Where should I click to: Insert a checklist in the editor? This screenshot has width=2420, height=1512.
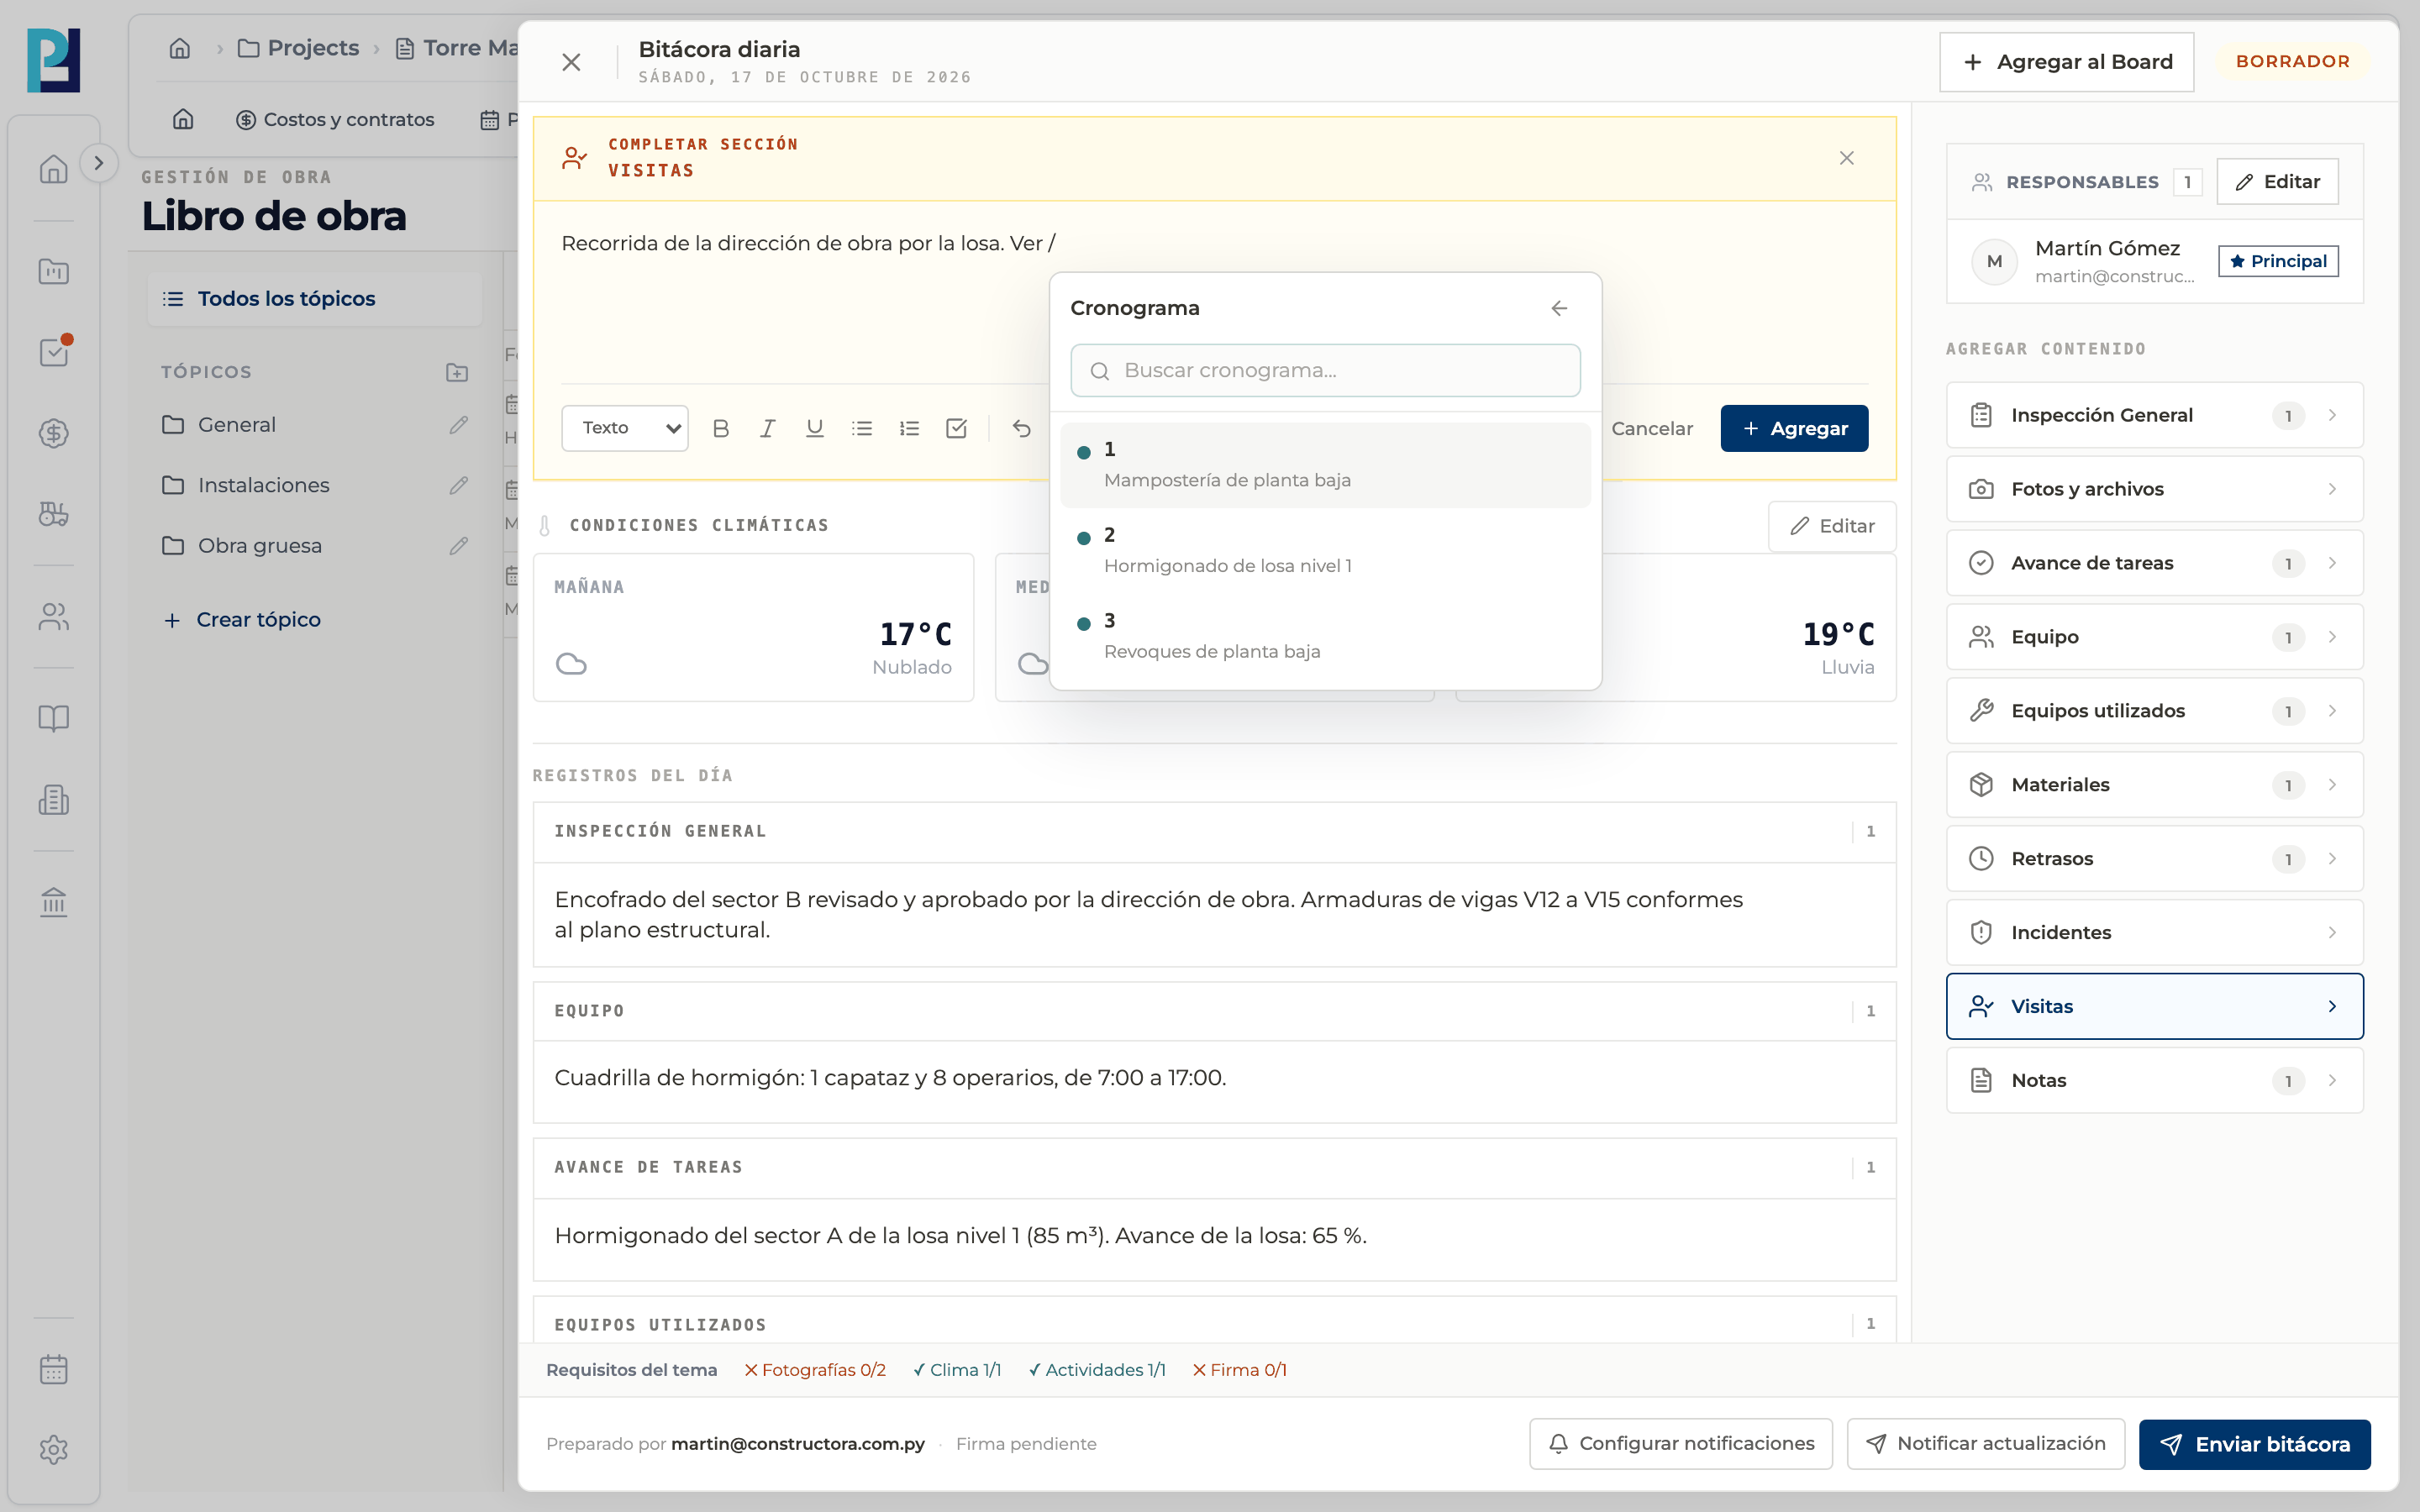pos(956,428)
